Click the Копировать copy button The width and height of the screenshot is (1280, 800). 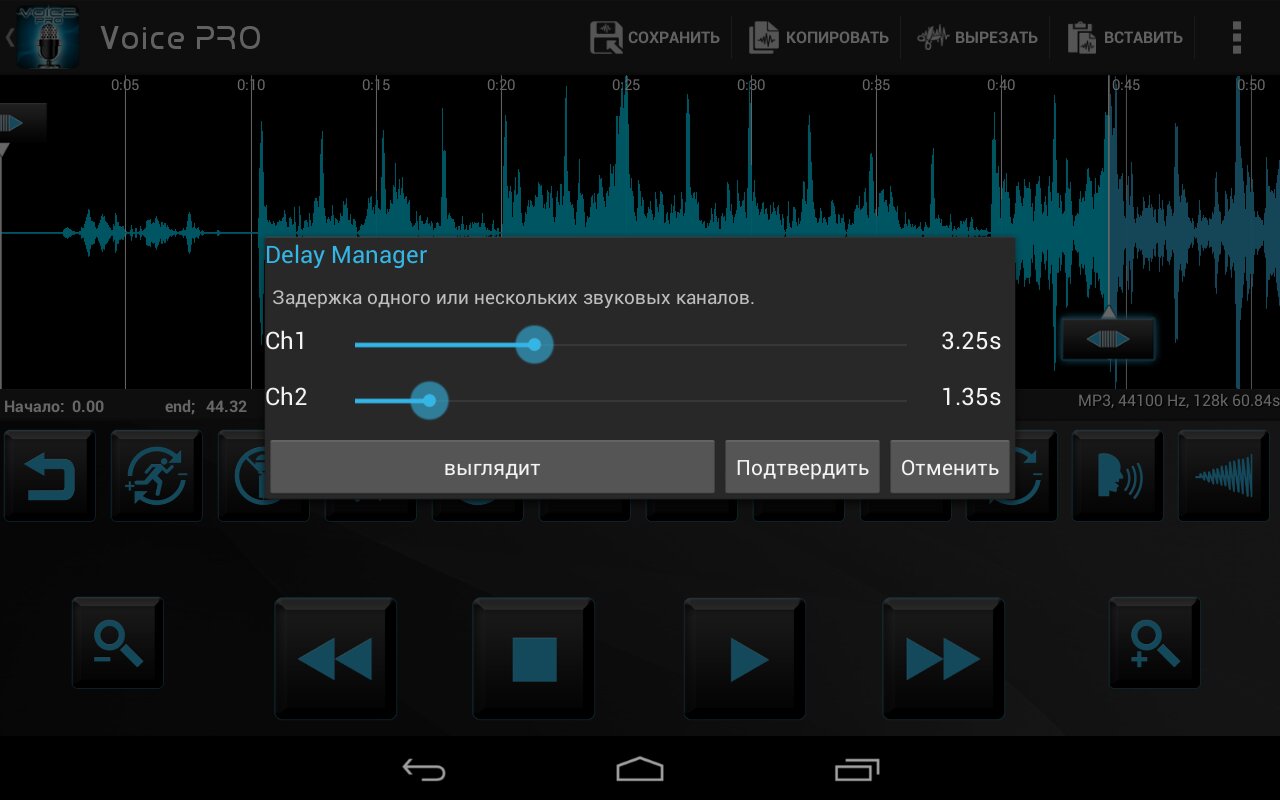coord(819,38)
